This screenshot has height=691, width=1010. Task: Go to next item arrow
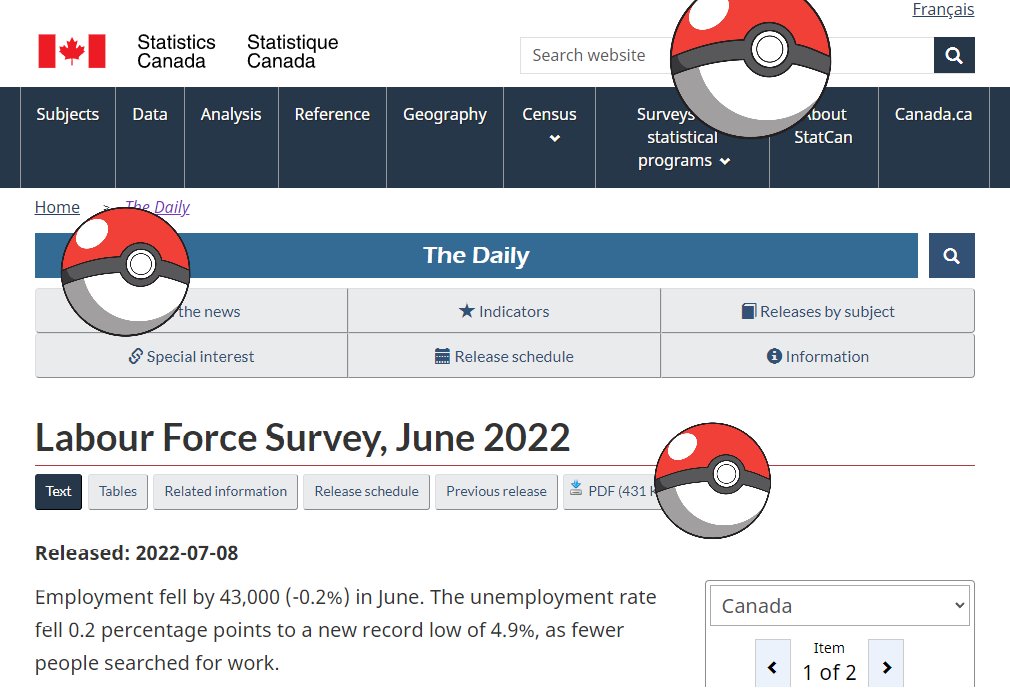(886, 665)
